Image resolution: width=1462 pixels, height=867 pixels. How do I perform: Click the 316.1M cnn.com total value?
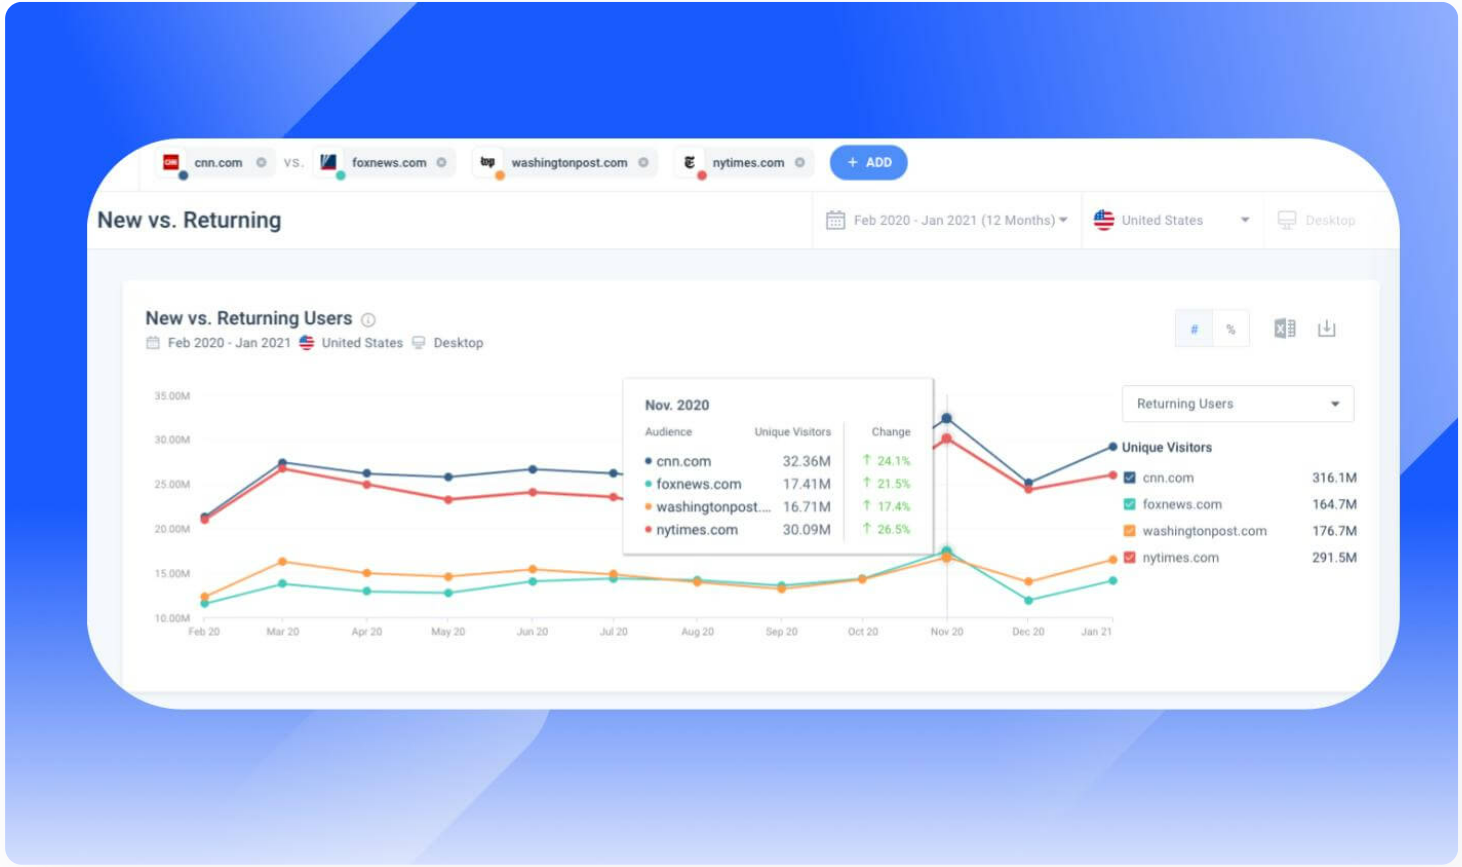click(1334, 478)
